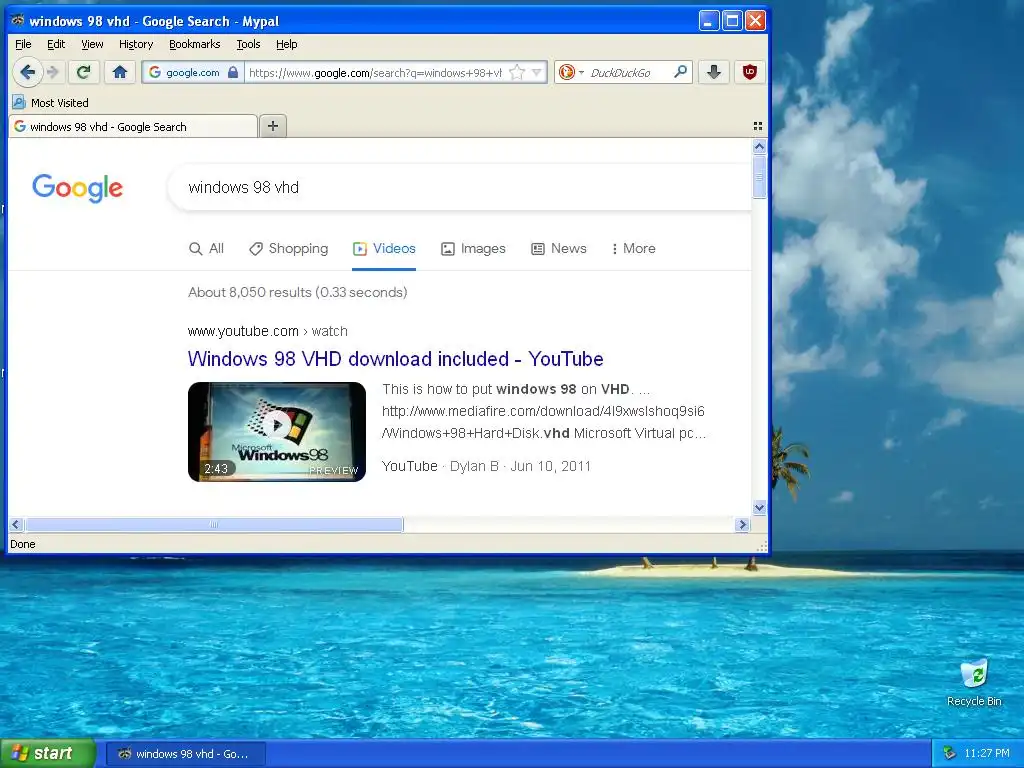The width and height of the screenshot is (1024, 768).
Task: Click the 'Done' status bar text
Action: [23, 544]
